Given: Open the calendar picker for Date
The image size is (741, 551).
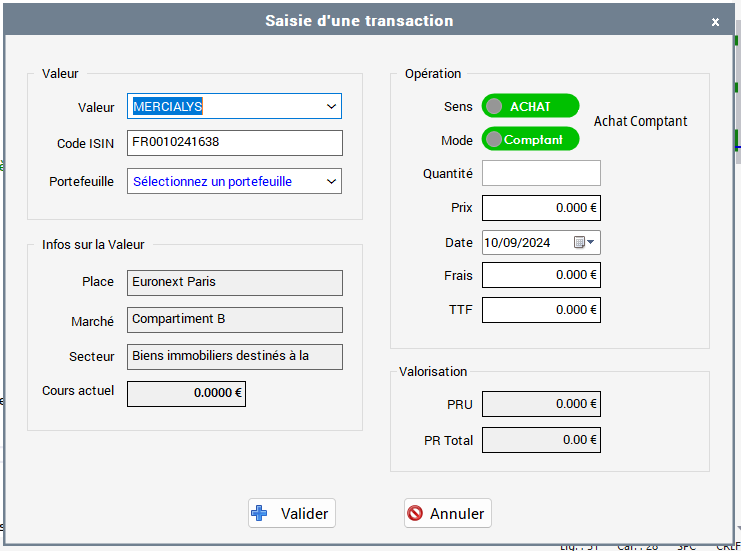Looking at the screenshot, I should click(584, 242).
